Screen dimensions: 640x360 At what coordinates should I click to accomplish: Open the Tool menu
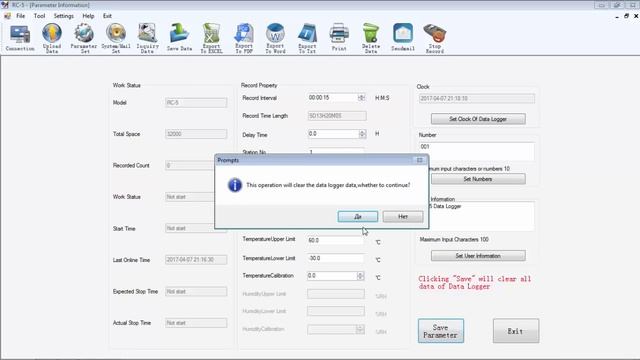pos(39,16)
